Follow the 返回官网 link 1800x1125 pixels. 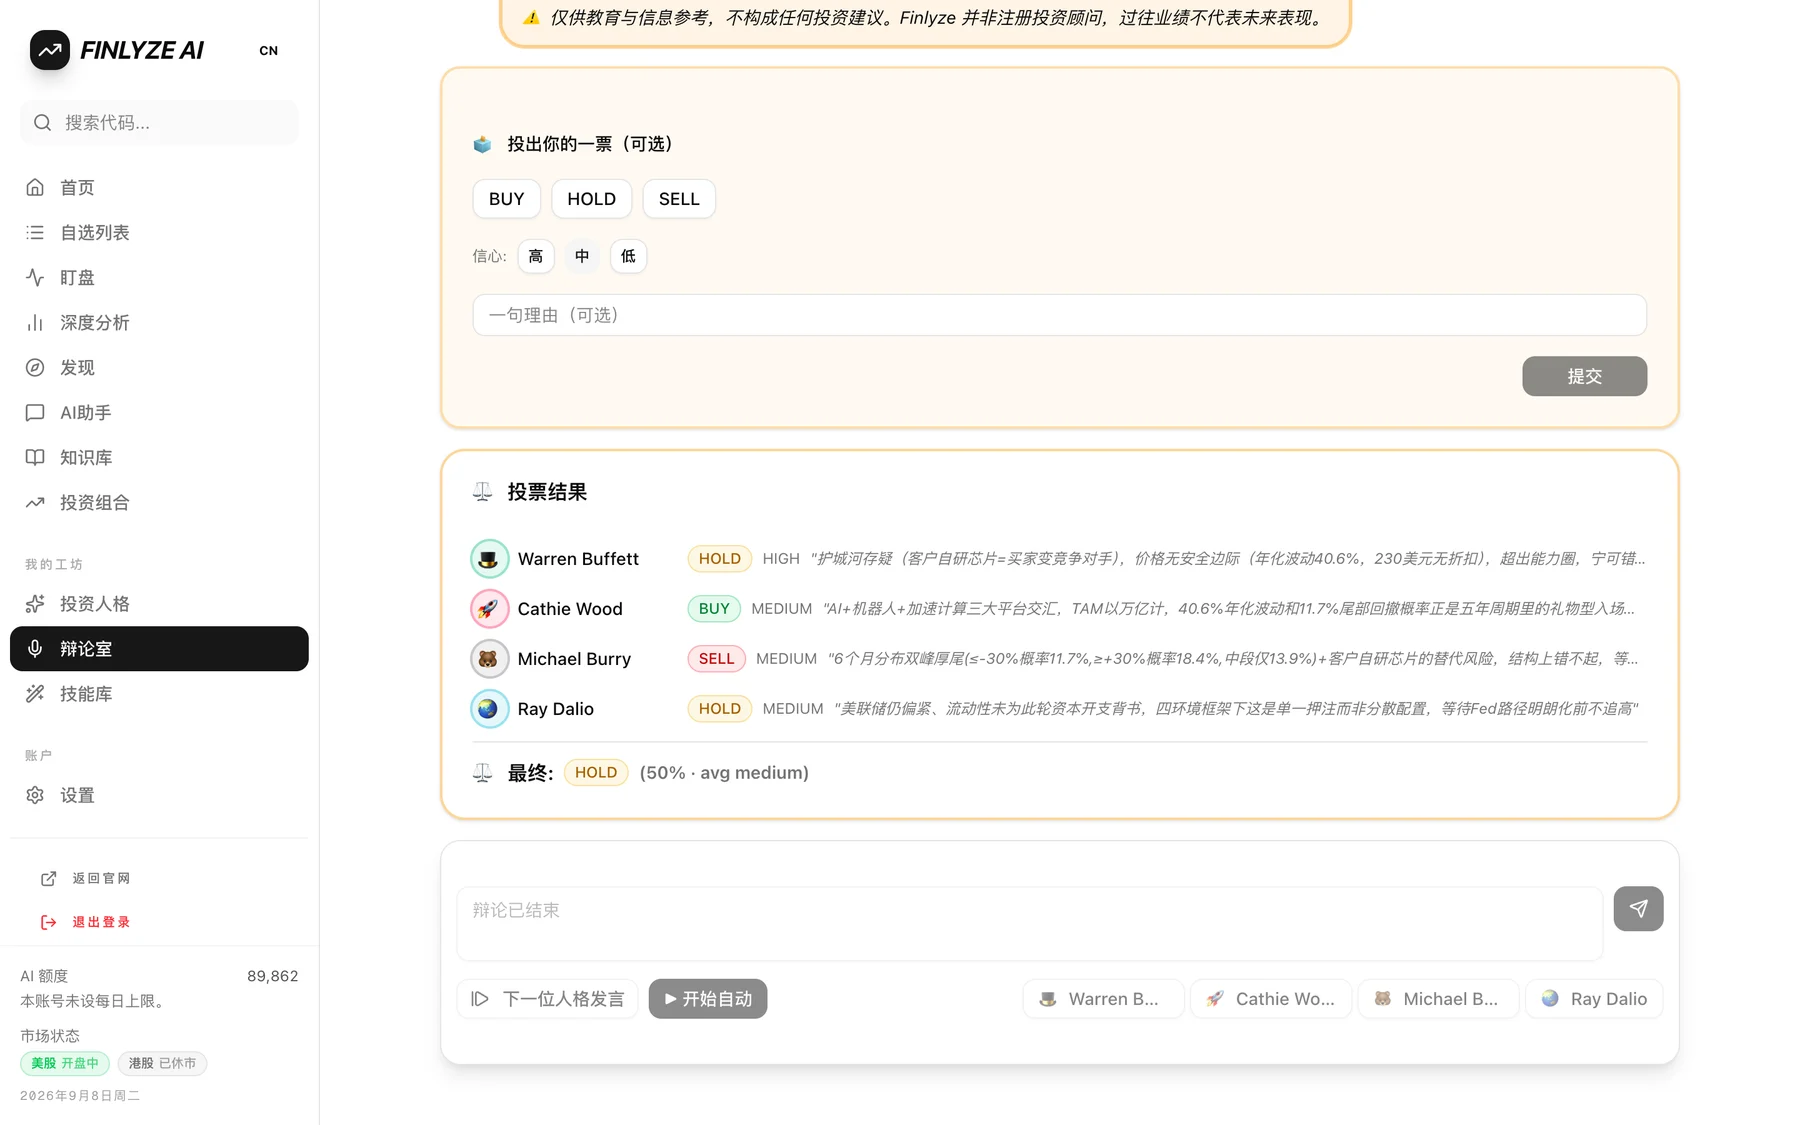pos(85,878)
